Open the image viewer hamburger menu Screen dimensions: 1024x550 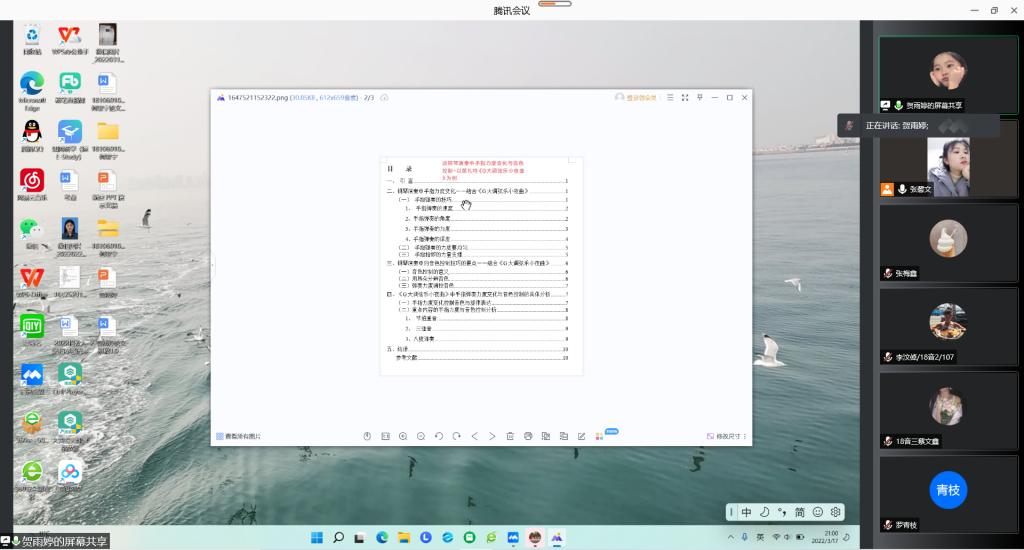(670, 97)
